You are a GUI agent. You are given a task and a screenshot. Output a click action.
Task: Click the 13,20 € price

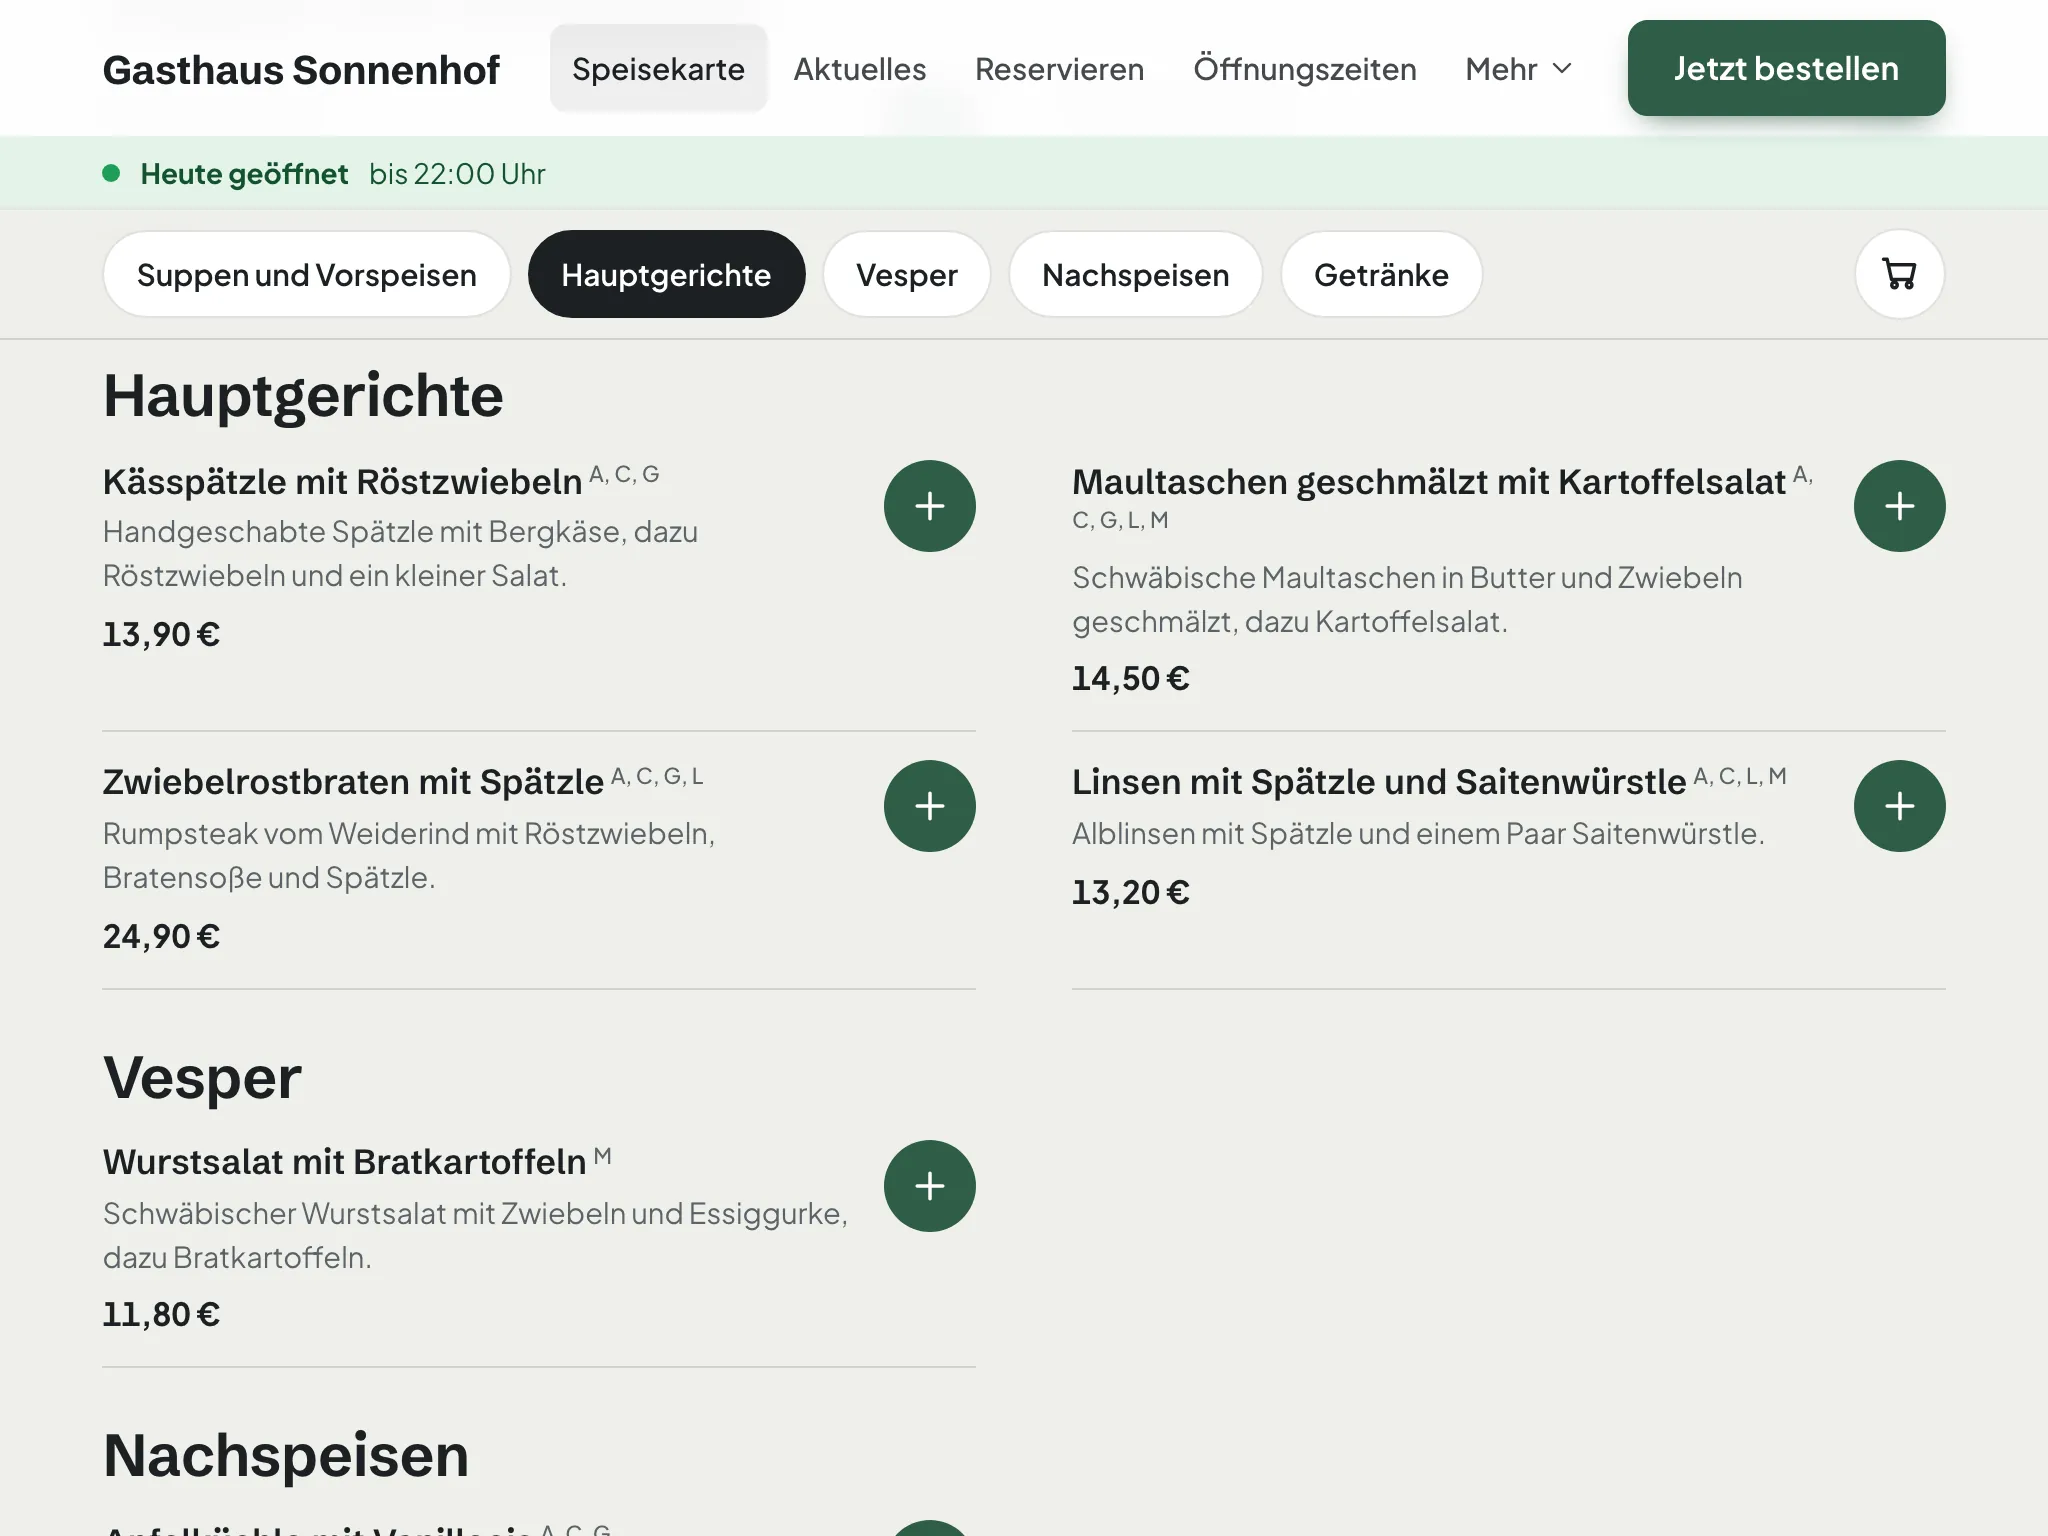(x=1130, y=892)
